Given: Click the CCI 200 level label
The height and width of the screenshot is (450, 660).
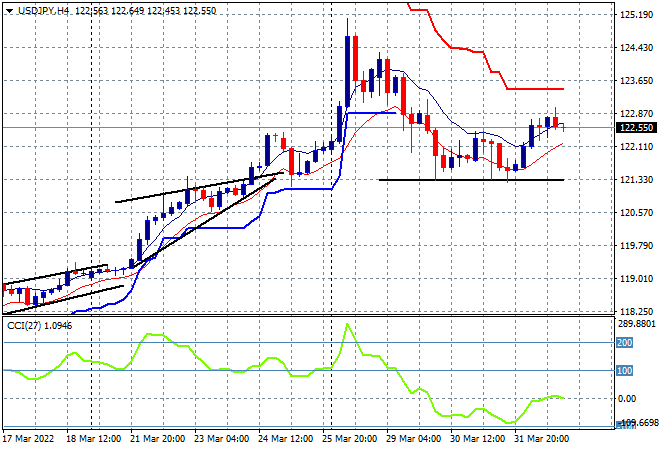Looking at the screenshot, I should 625,343.
